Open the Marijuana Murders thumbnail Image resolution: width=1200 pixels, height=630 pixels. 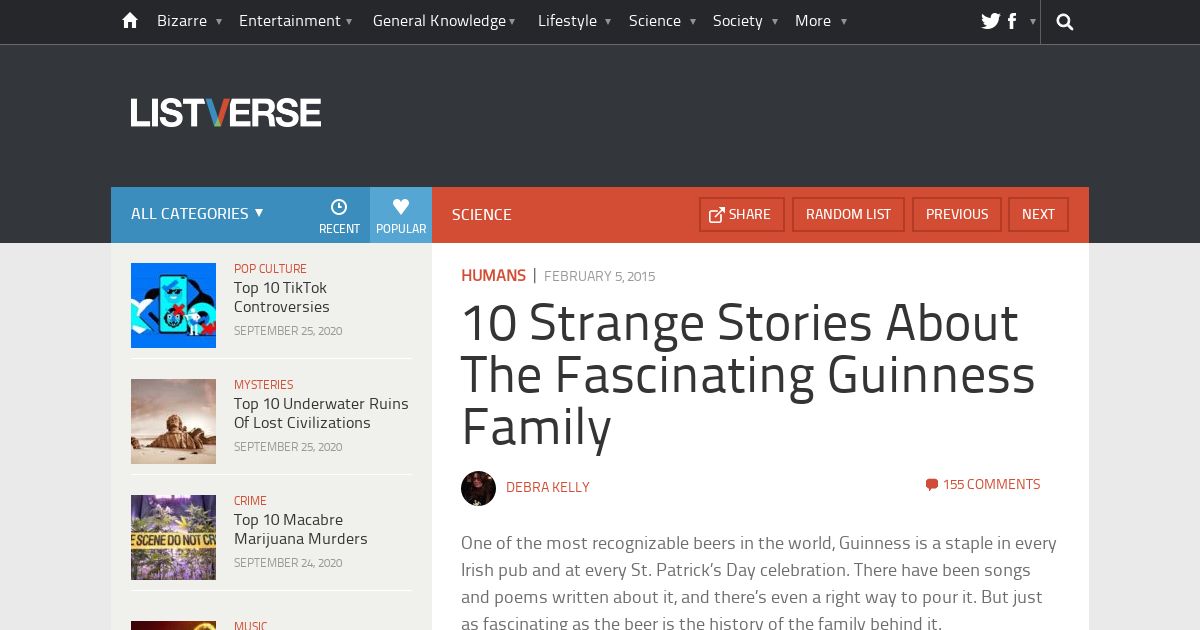coord(173,537)
